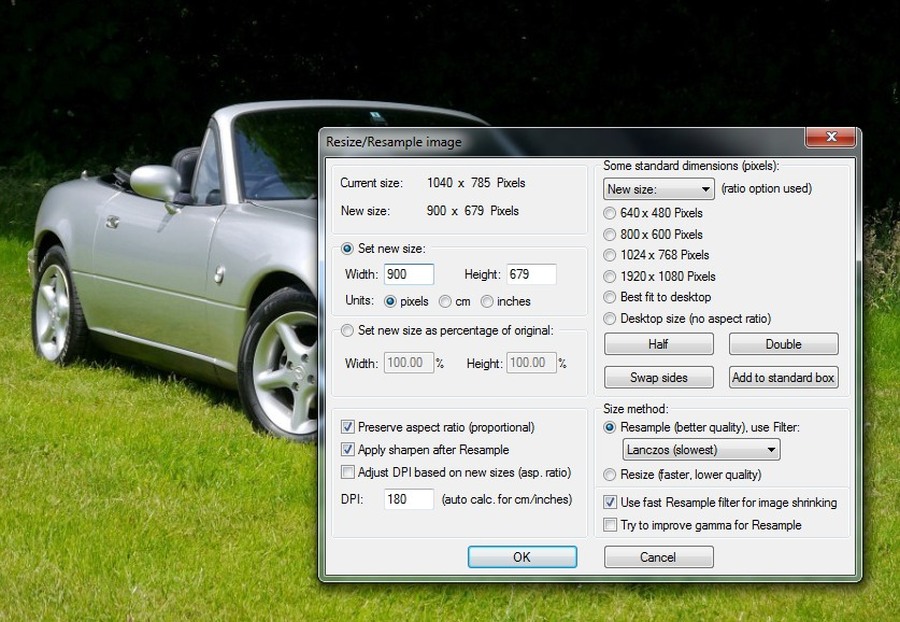This screenshot has width=900, height=622.
Task: Click the Half button
Action: tap(659, 344)
